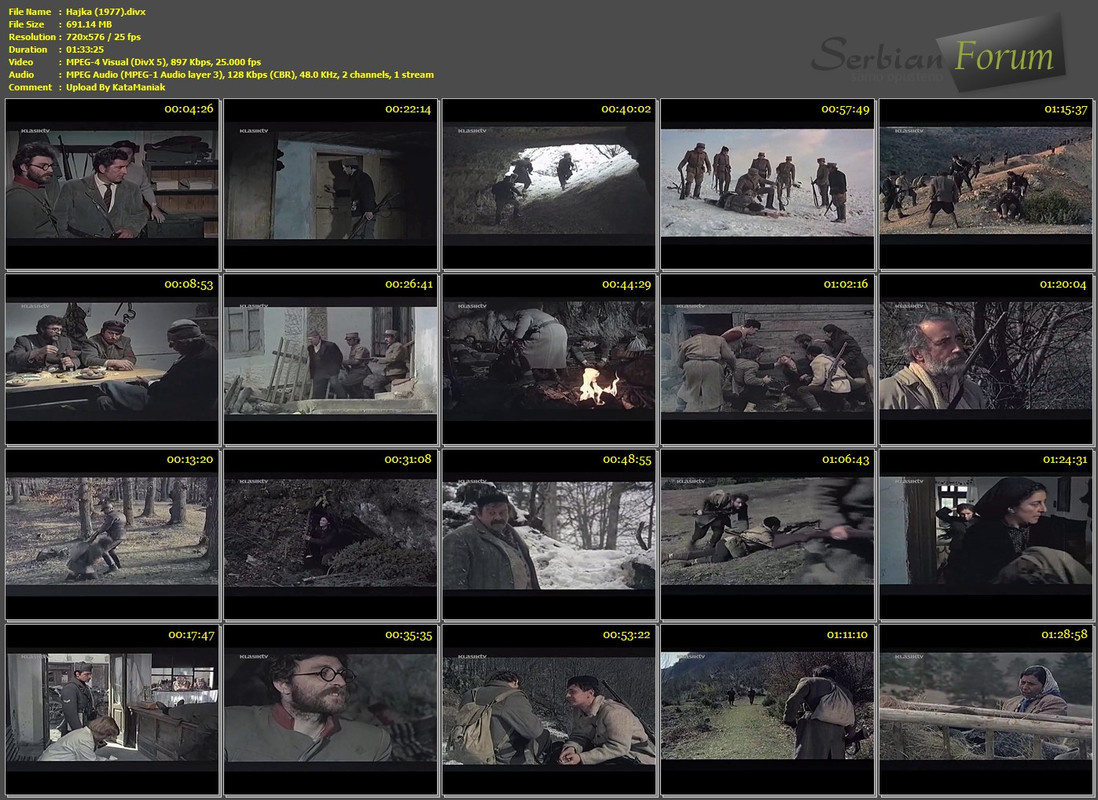
Task: Click the table scene frame at 00:08:53
Action: (x=112, y=359)
